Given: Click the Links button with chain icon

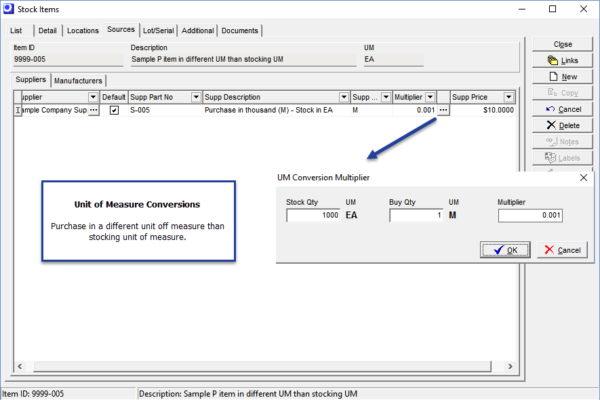Looking at the screenshot, I should (x=562, y=60).
